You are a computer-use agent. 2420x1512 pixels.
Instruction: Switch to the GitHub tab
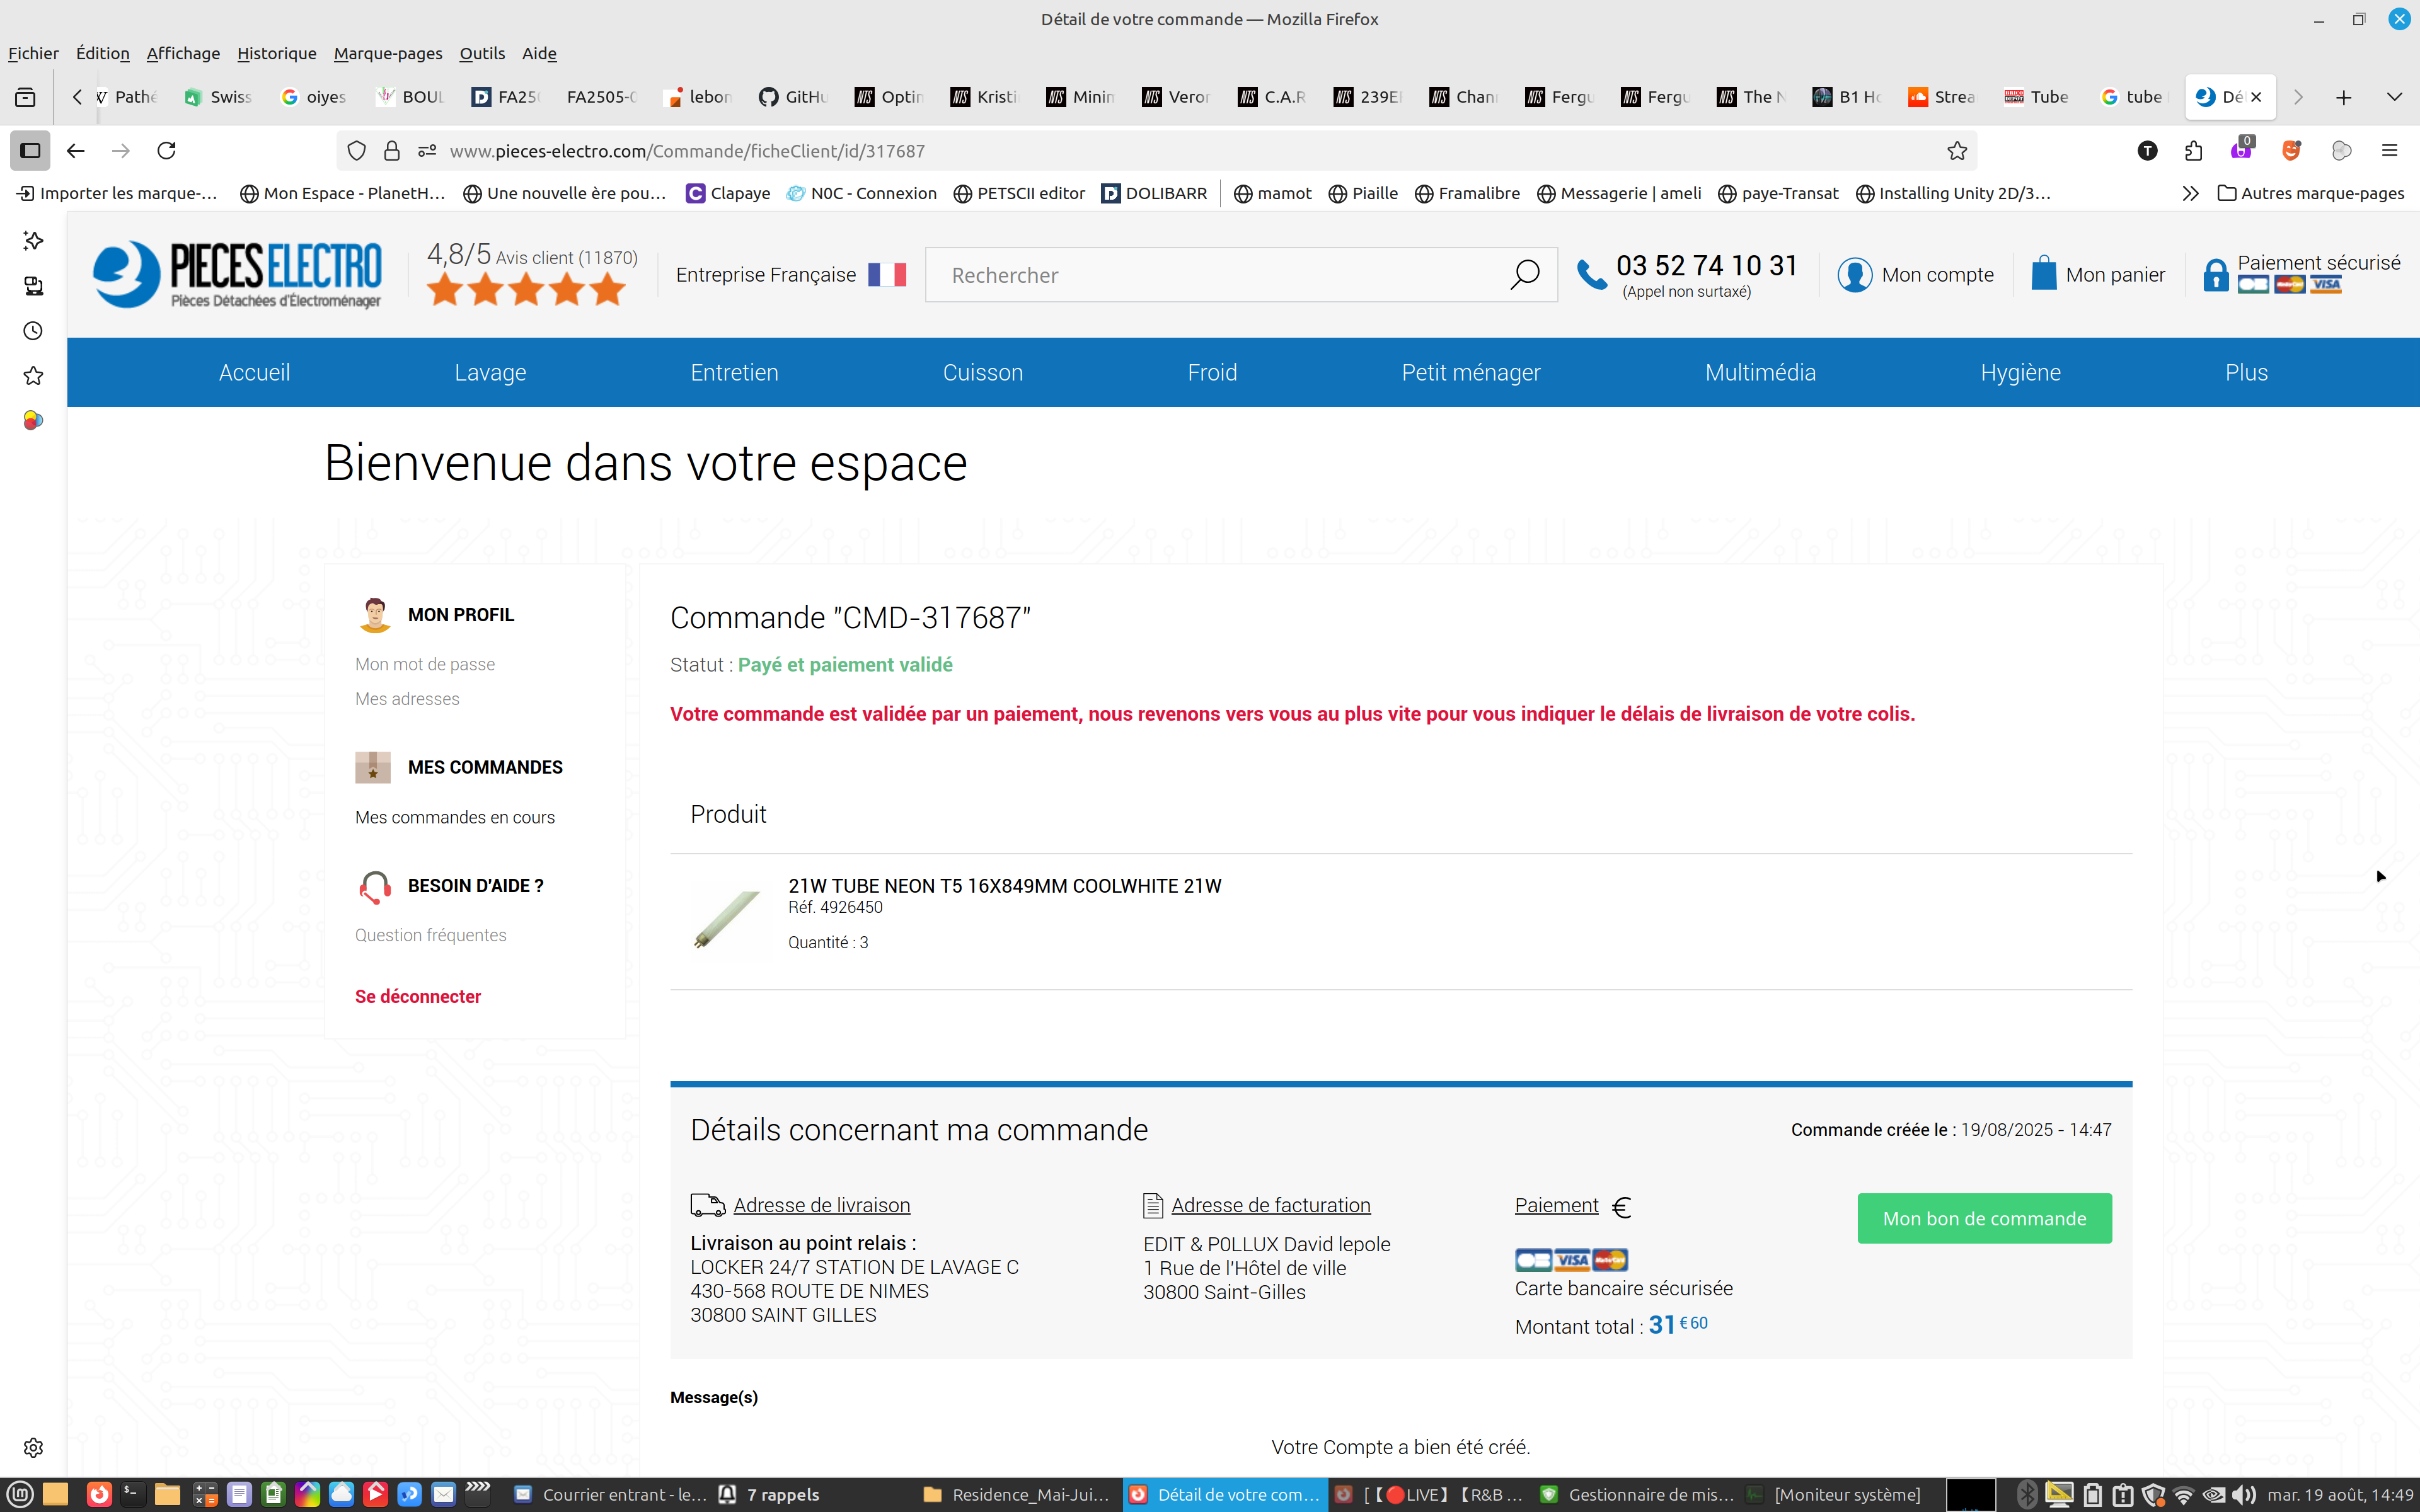(795, 97)
